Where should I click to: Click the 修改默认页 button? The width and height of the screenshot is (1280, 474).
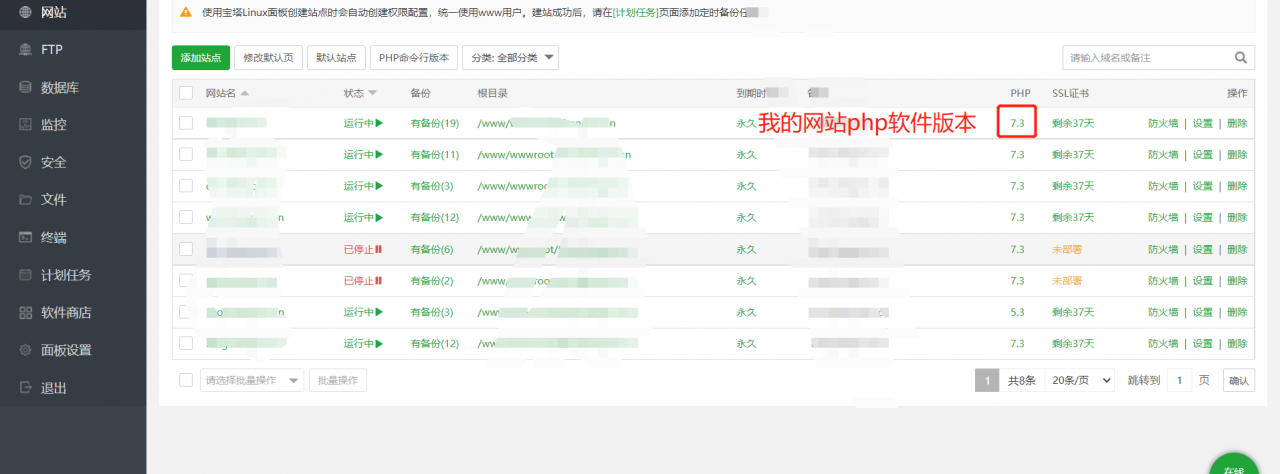point(269,58)
